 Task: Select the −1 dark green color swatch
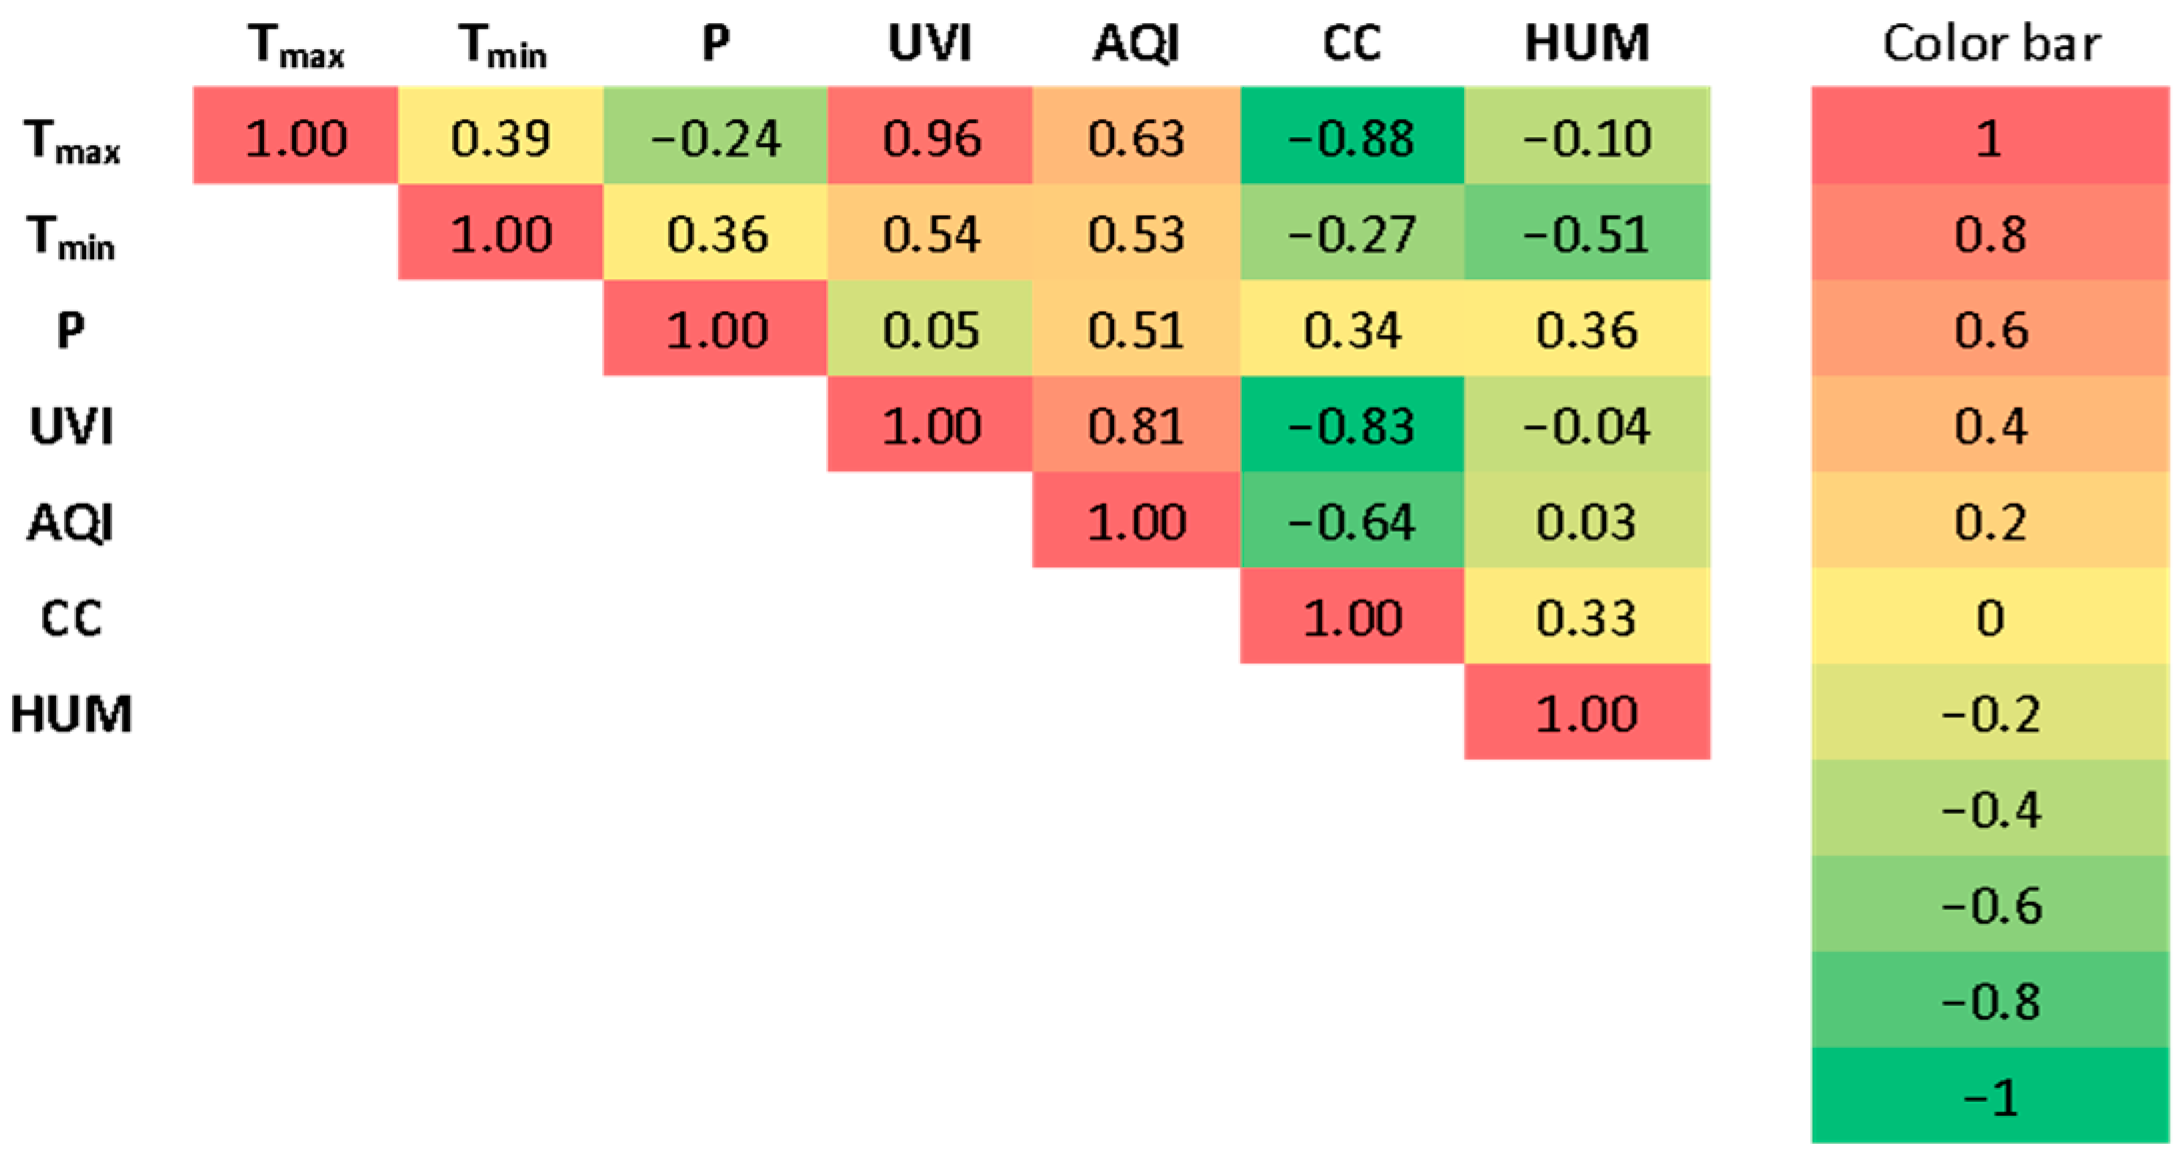[x=1990, y=1097]
